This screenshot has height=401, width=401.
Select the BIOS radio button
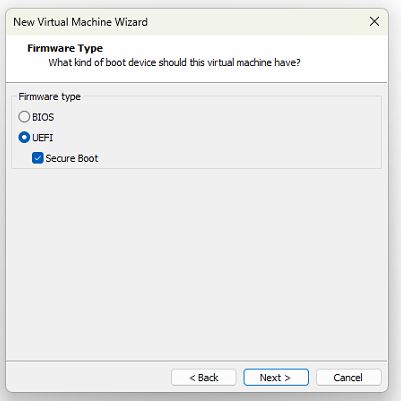(x=24, y=117)
